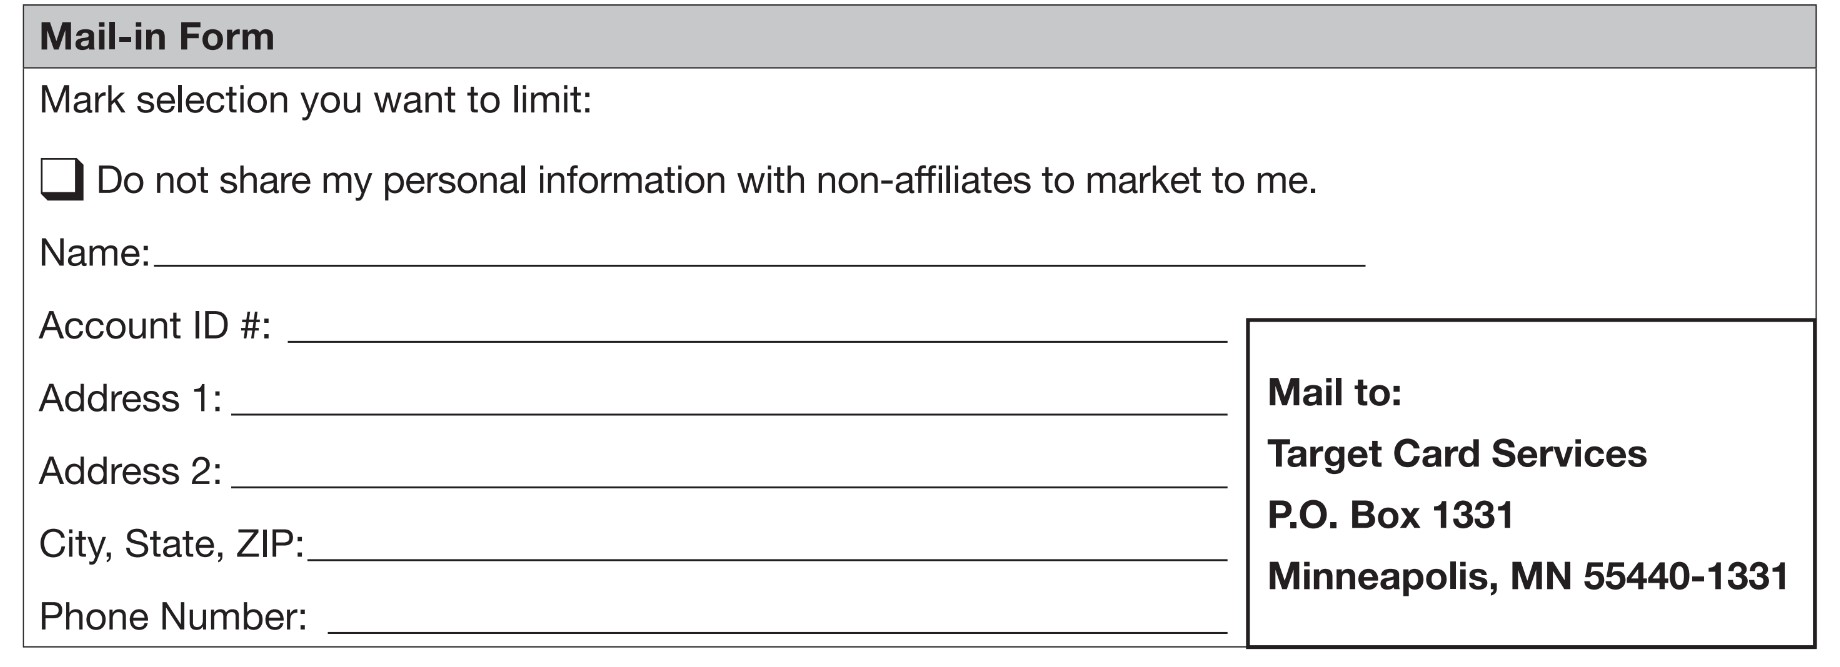
Task: Click the Mail-in Form header title
Action: point(157,37)
